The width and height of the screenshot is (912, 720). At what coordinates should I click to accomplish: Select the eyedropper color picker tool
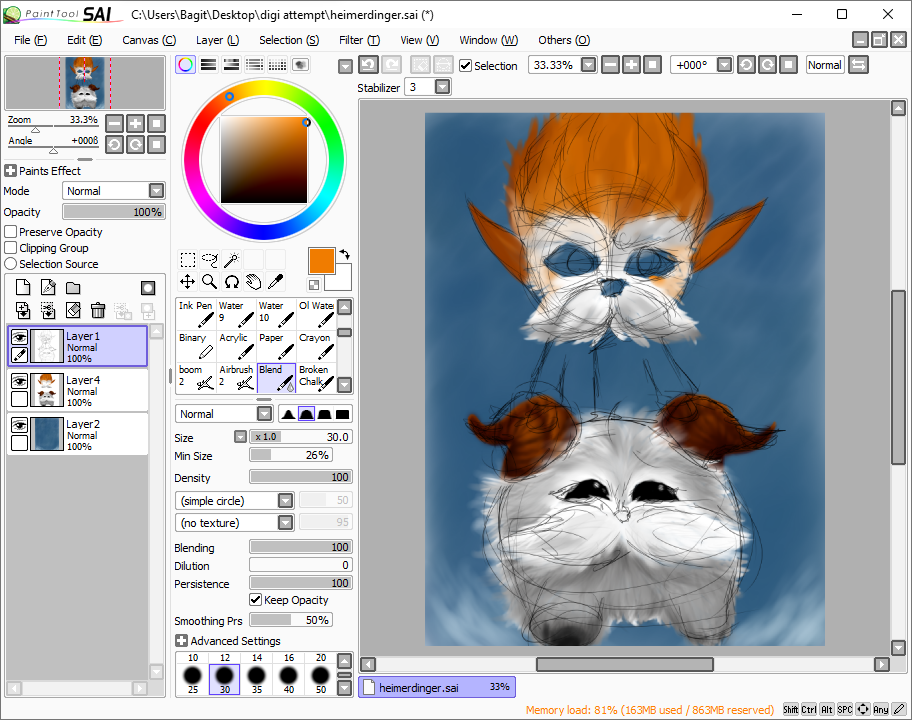click(276, 282)
